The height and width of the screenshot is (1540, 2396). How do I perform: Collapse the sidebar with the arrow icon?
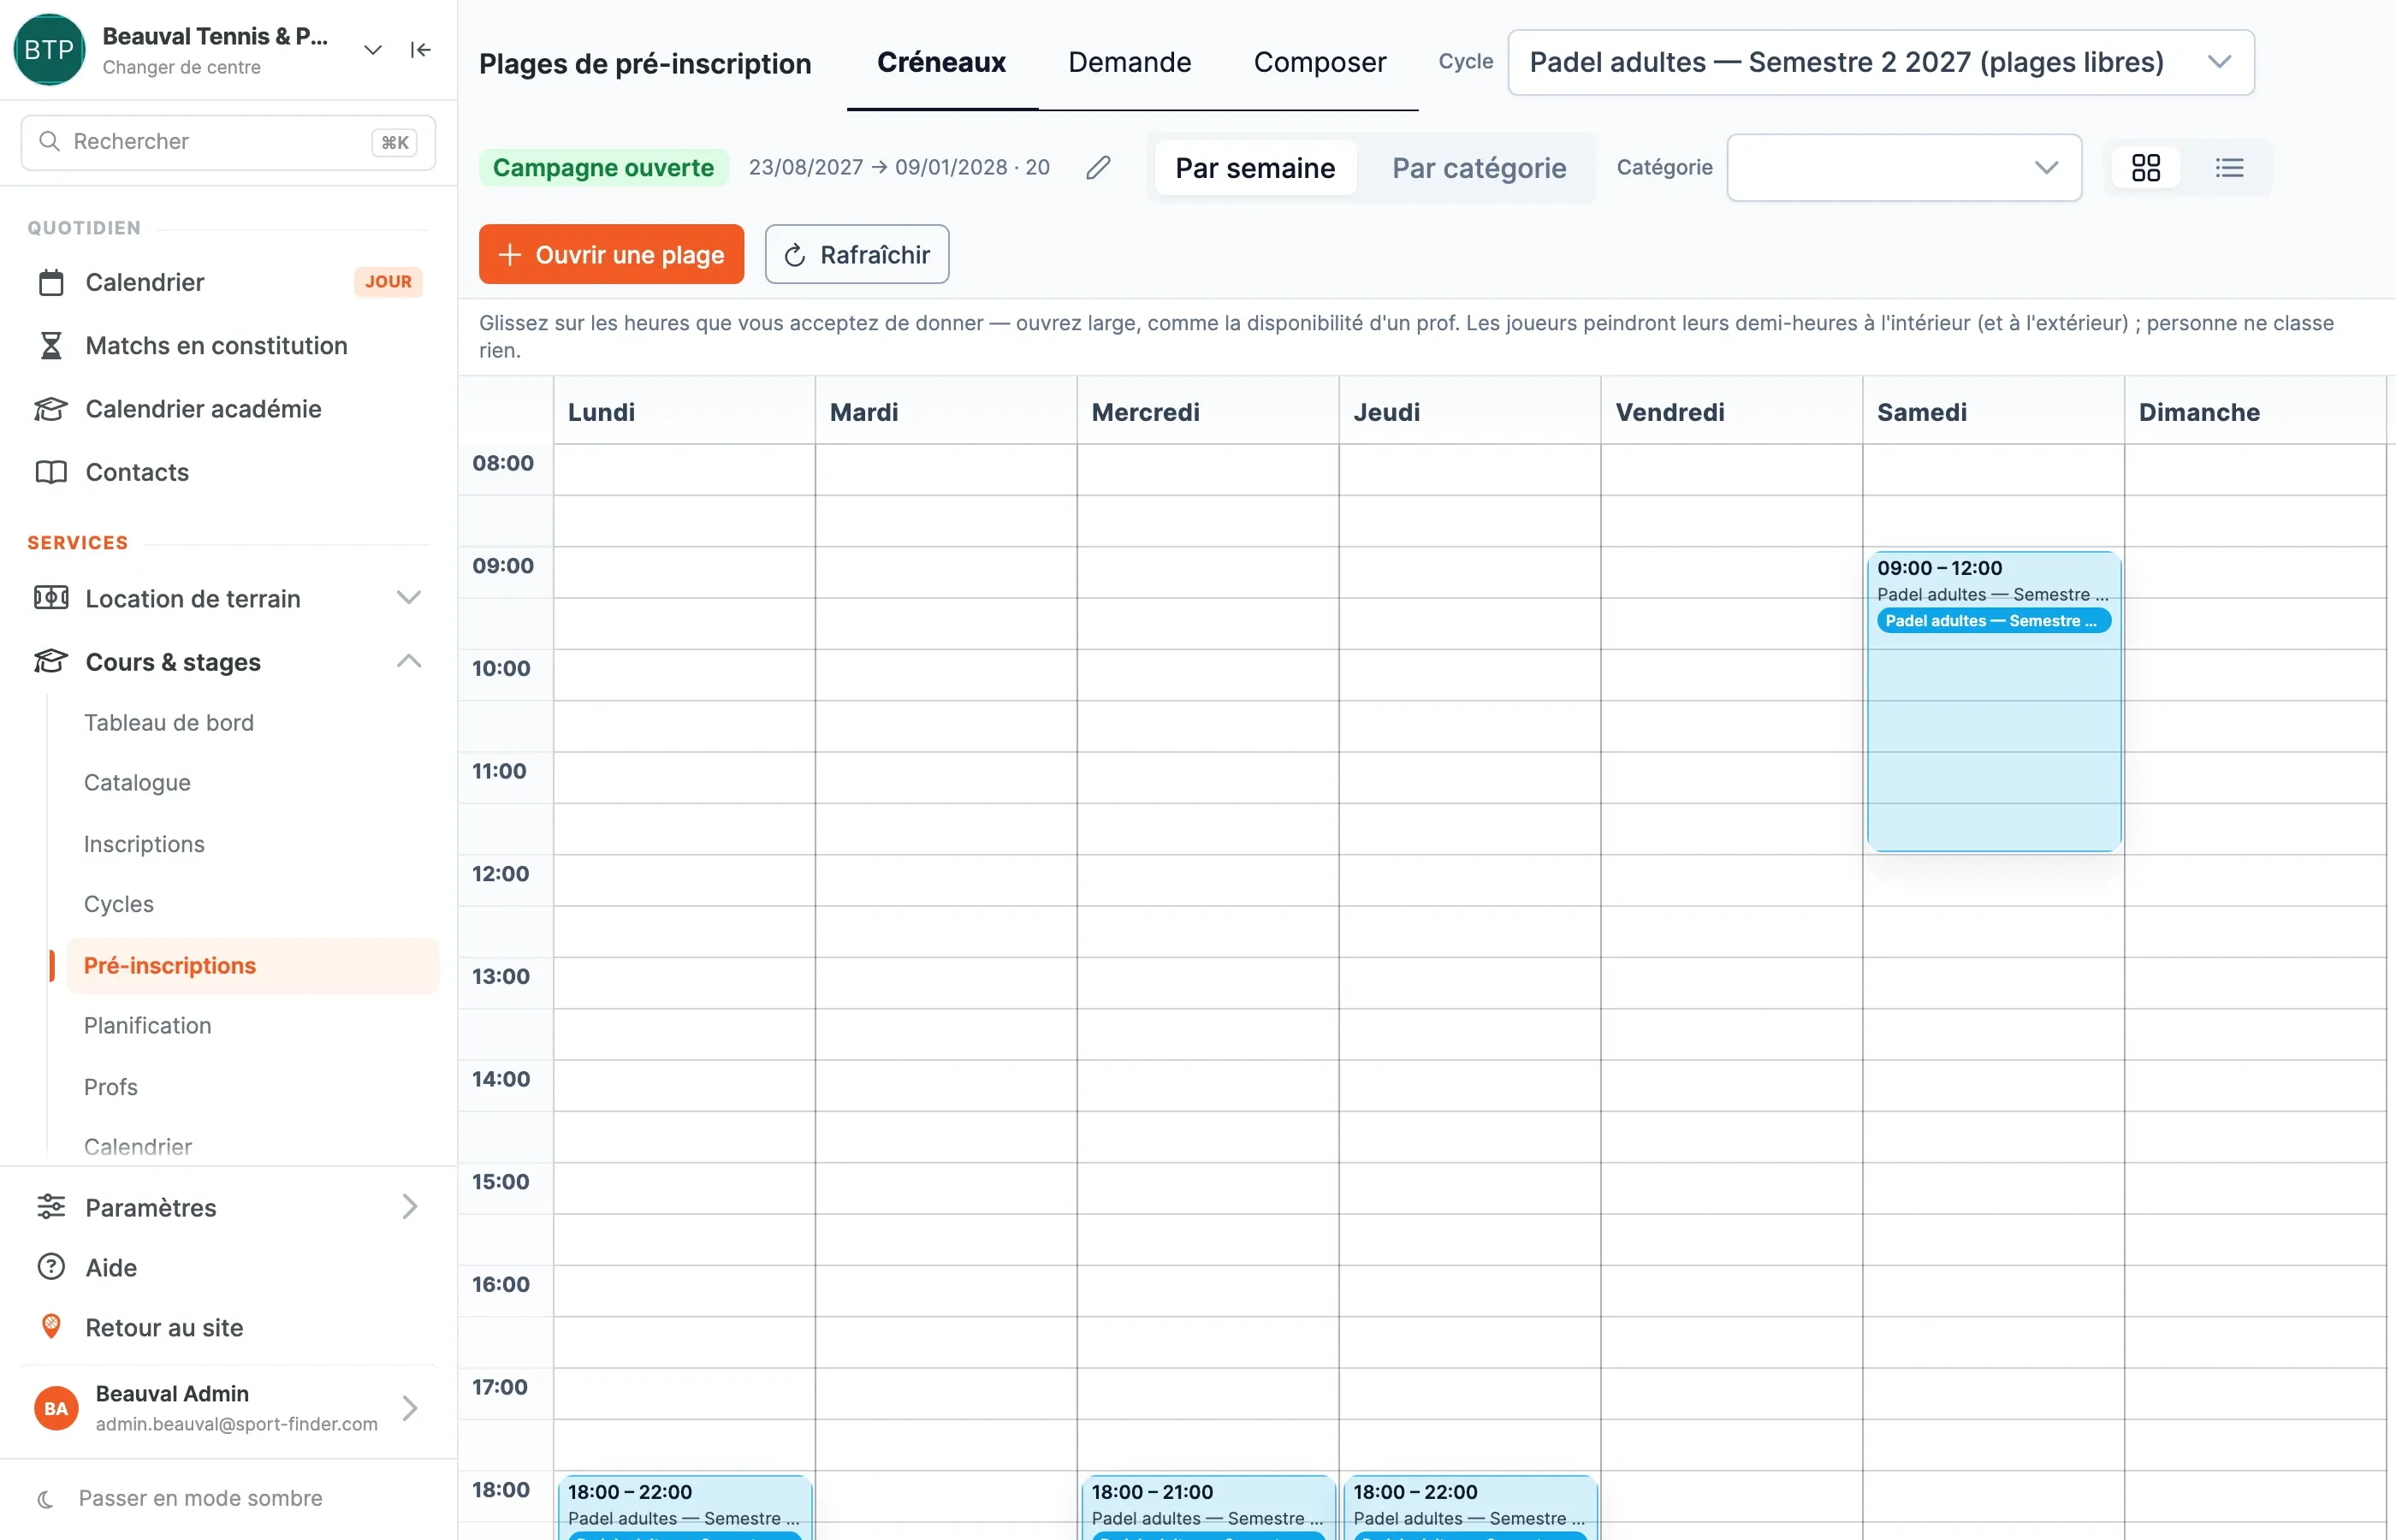pyautogui.click(x=420, y=50)
